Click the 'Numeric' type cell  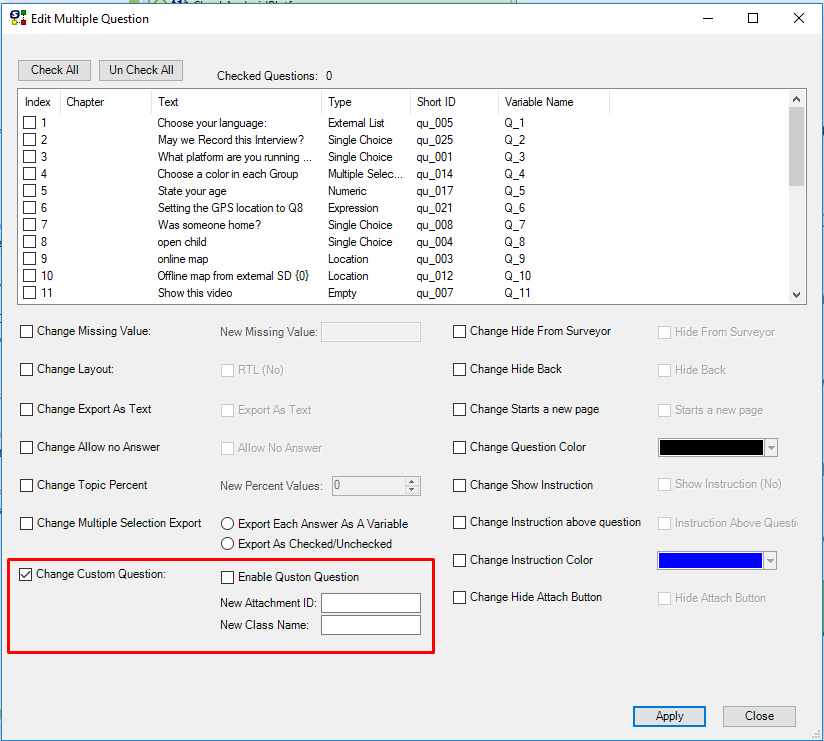(347, 191)
